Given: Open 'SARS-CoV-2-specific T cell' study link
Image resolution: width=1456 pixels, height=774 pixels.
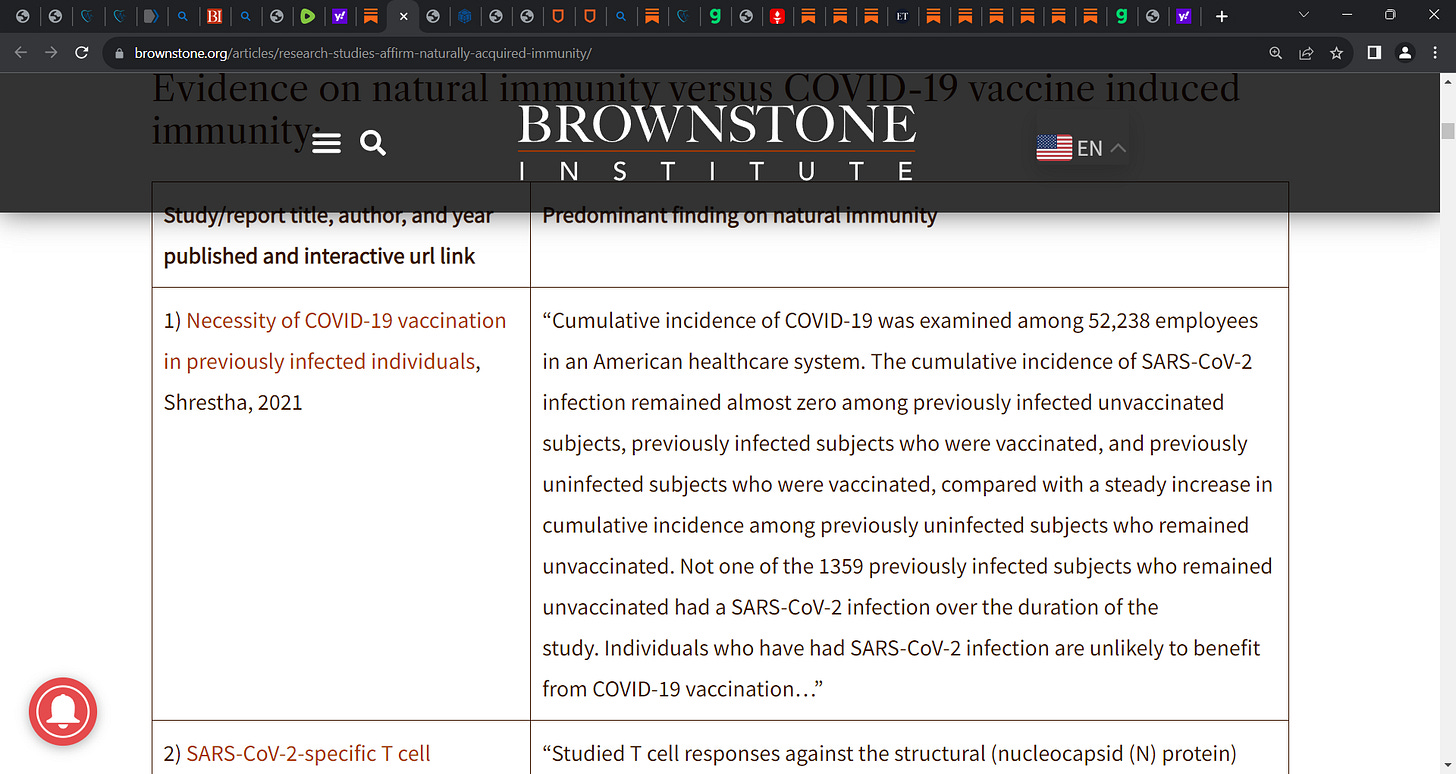Looking at the screenshot, I should (309, 753).
